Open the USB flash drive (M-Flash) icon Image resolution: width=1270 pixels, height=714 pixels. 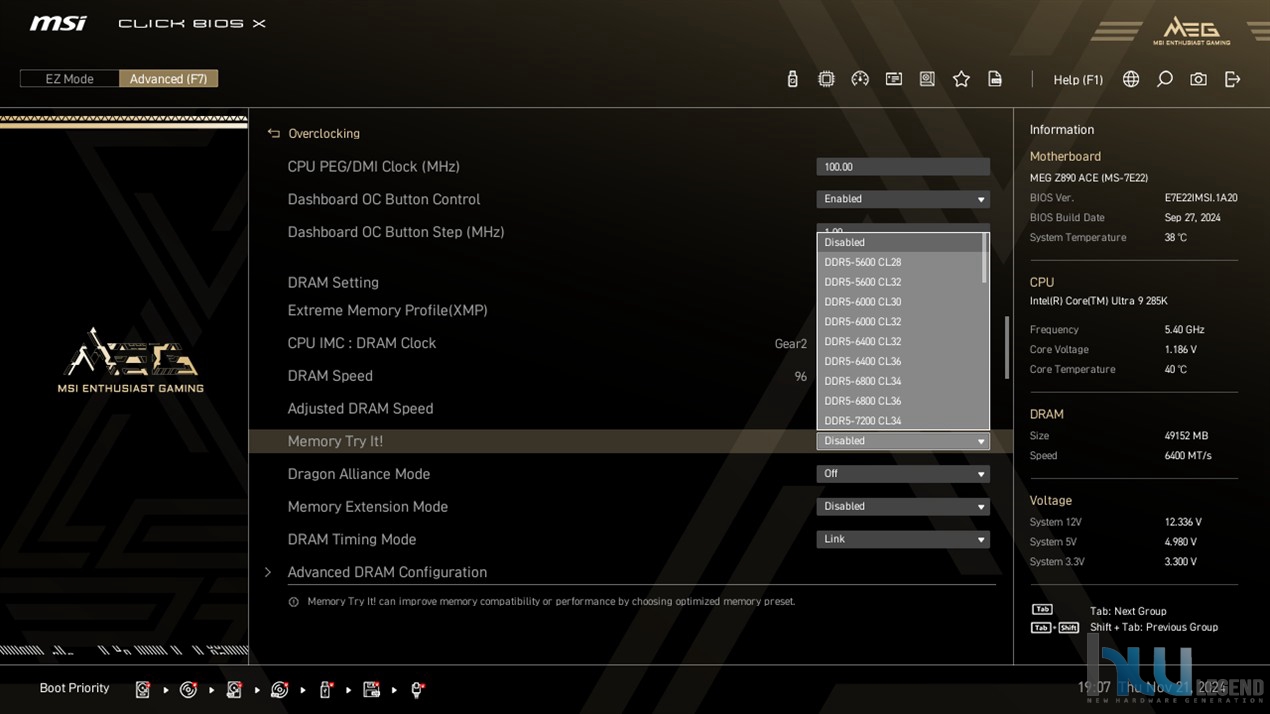click(x=792, y=79)
